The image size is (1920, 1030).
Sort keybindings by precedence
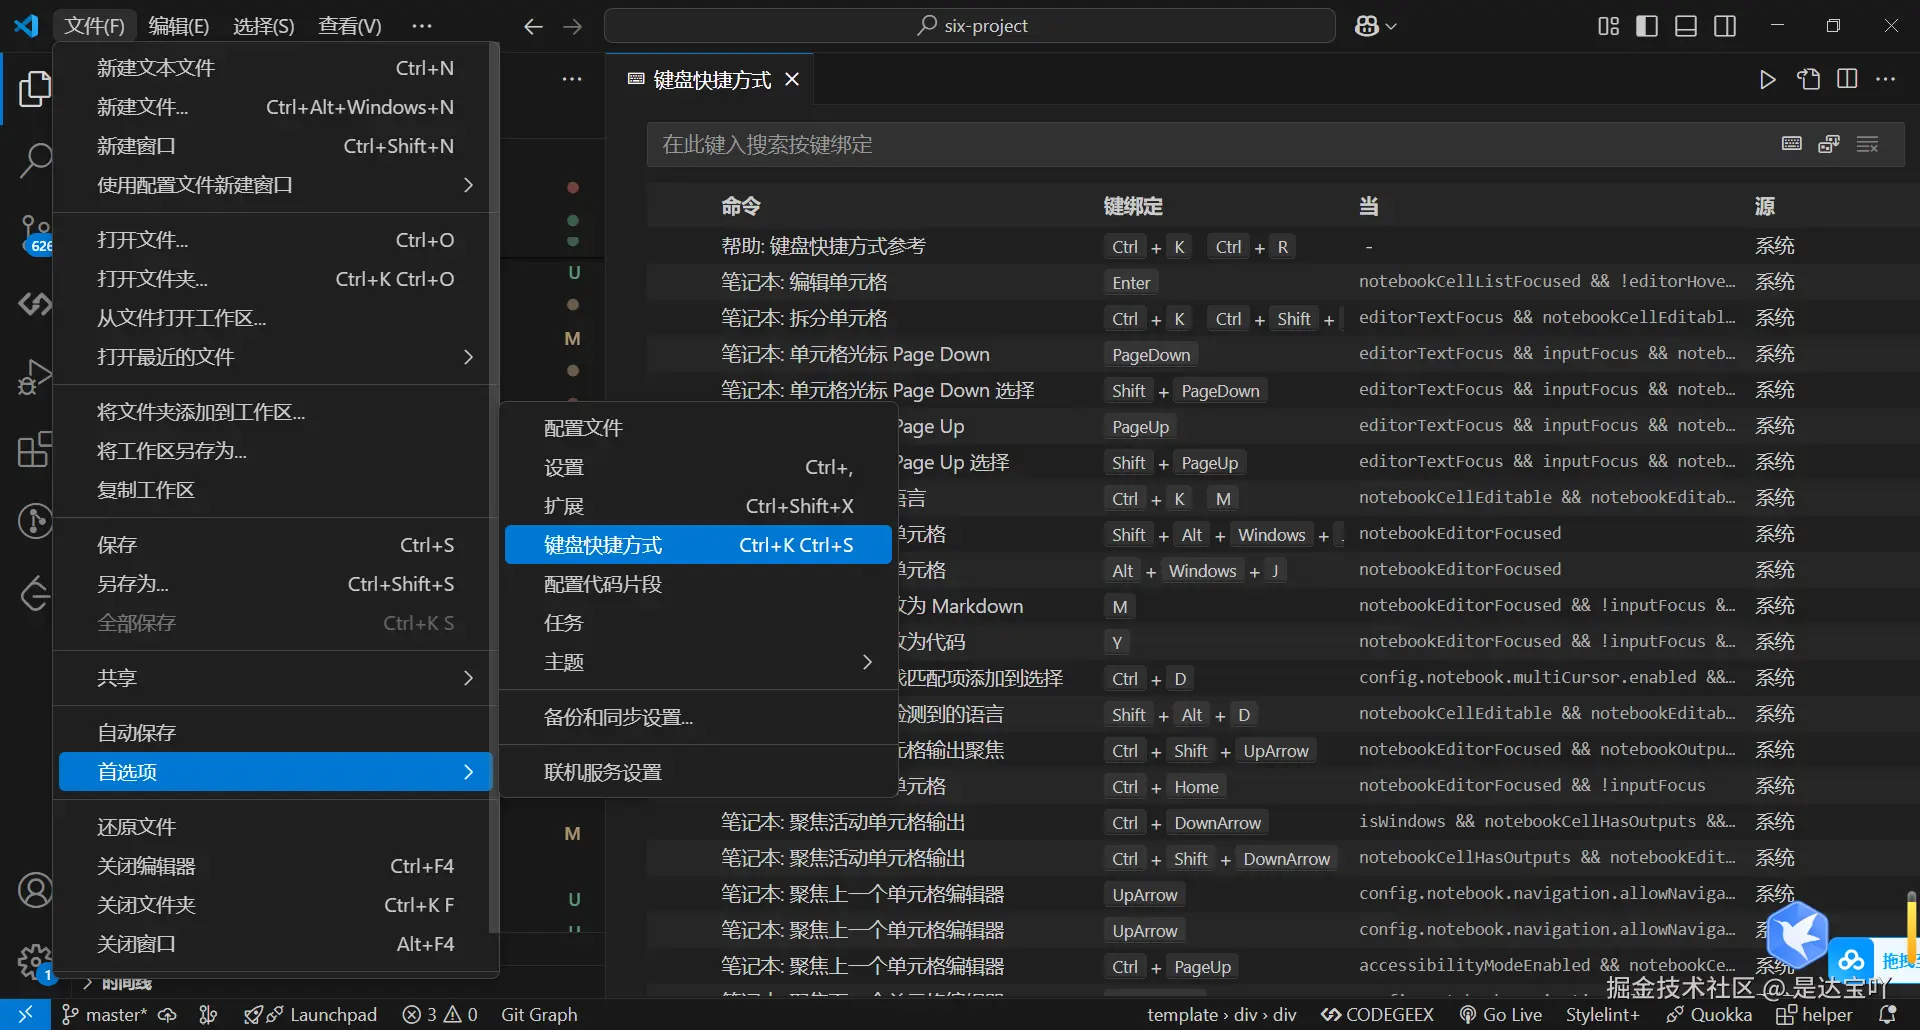pos(1828,144)
